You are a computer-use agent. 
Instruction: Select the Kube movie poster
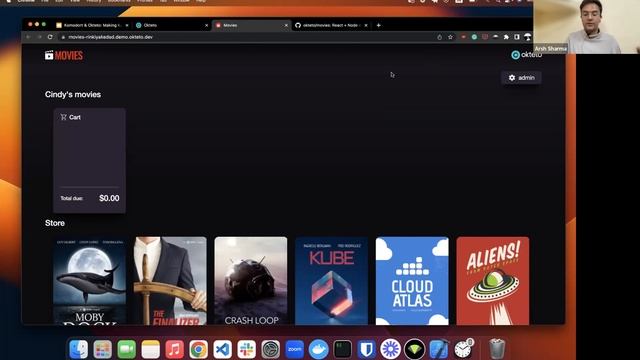(331, 281)
